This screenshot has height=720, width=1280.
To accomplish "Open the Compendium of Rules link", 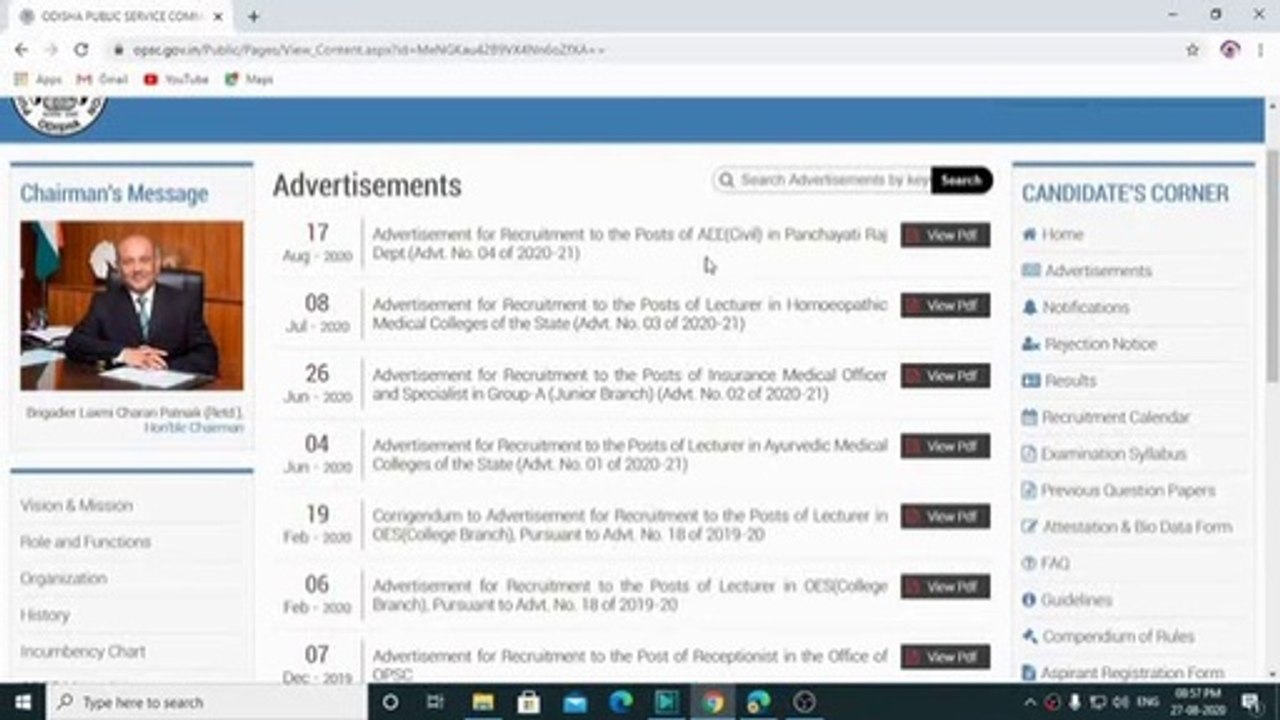I will pyautogui.click(x=1107, y=636).
